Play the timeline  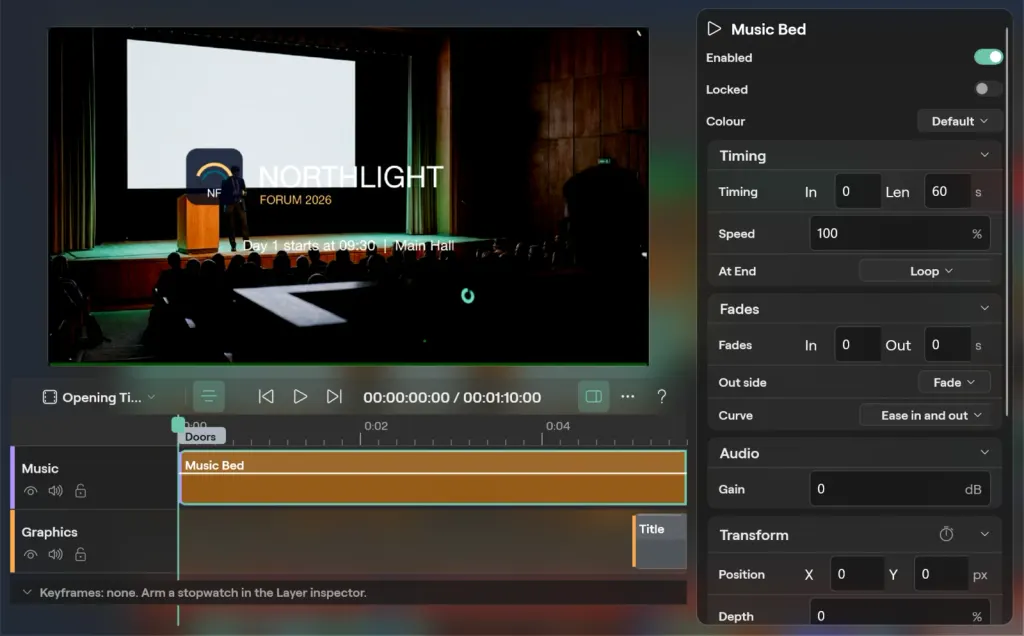(x=300, y=396)
